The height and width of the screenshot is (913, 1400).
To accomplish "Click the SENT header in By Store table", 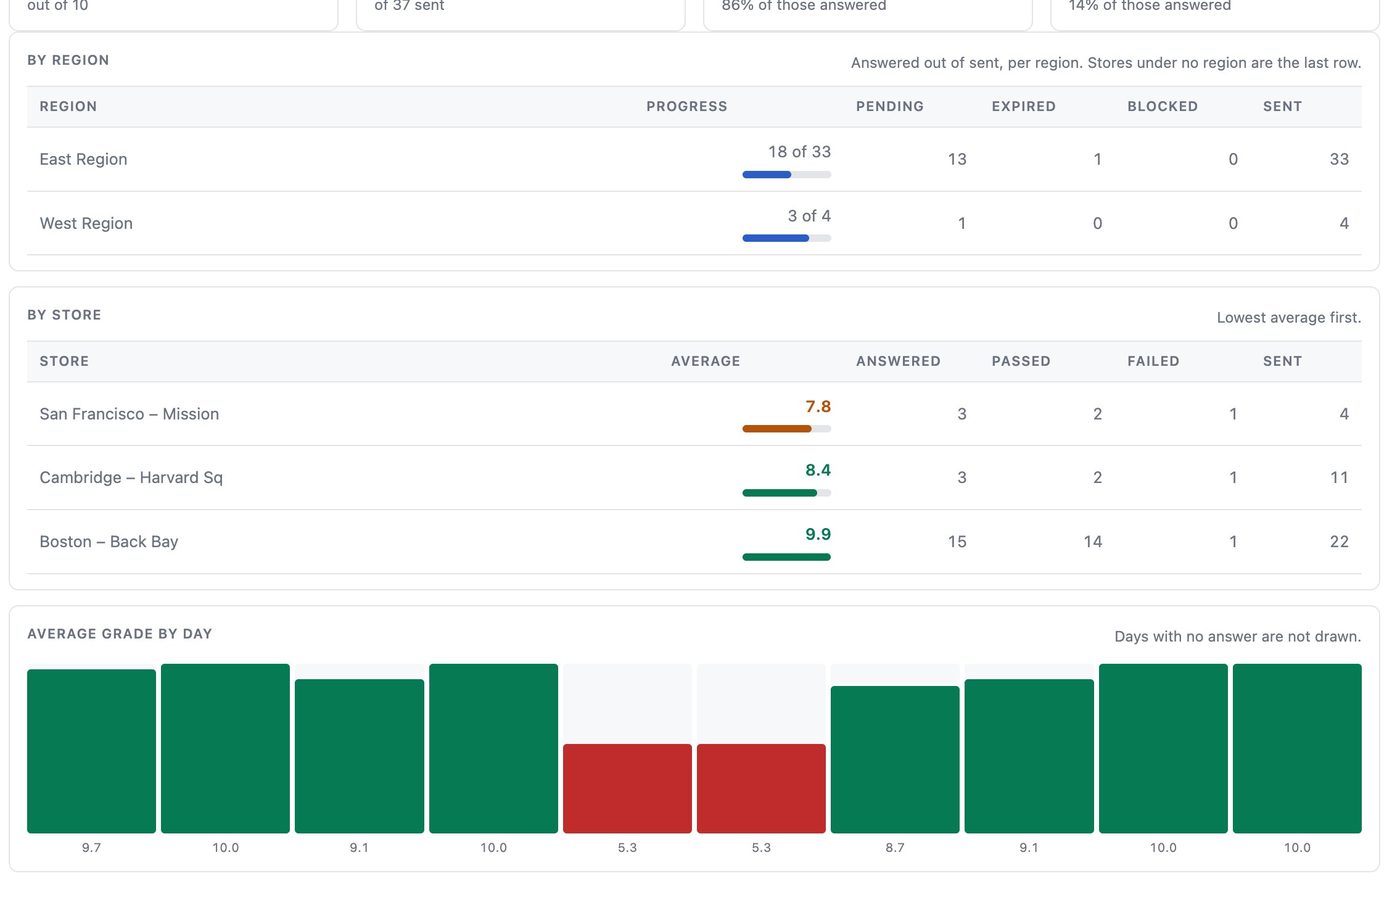I will [1282, 361].
